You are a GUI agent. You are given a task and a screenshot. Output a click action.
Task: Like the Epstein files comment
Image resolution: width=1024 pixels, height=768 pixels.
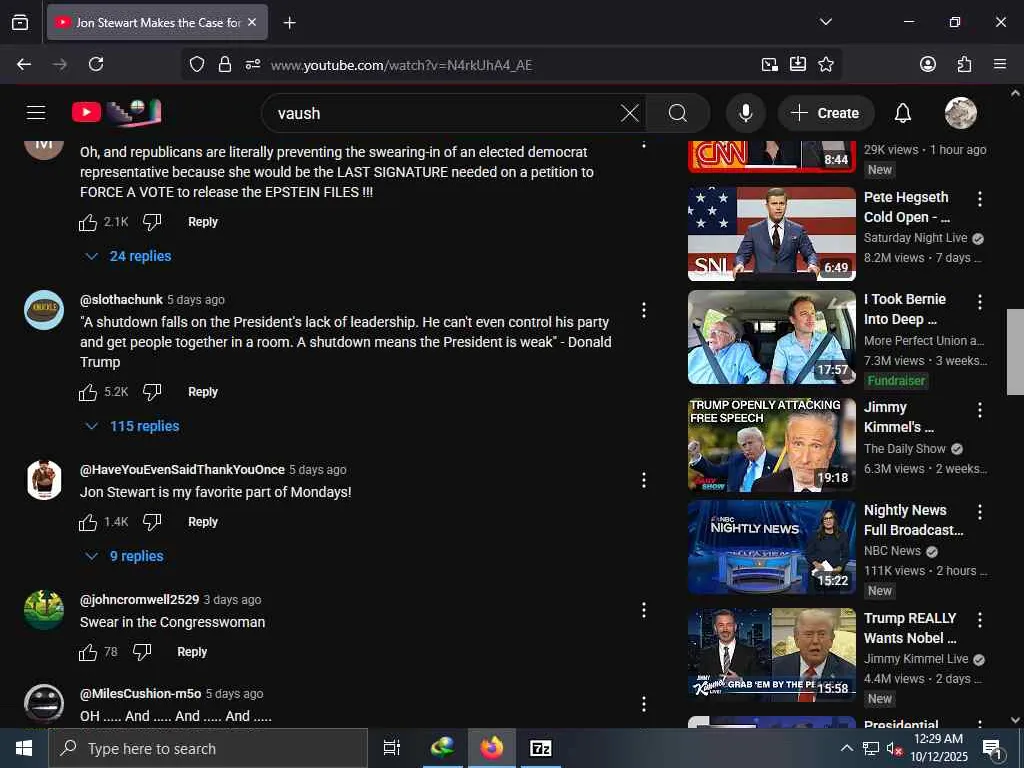(88, 222)
